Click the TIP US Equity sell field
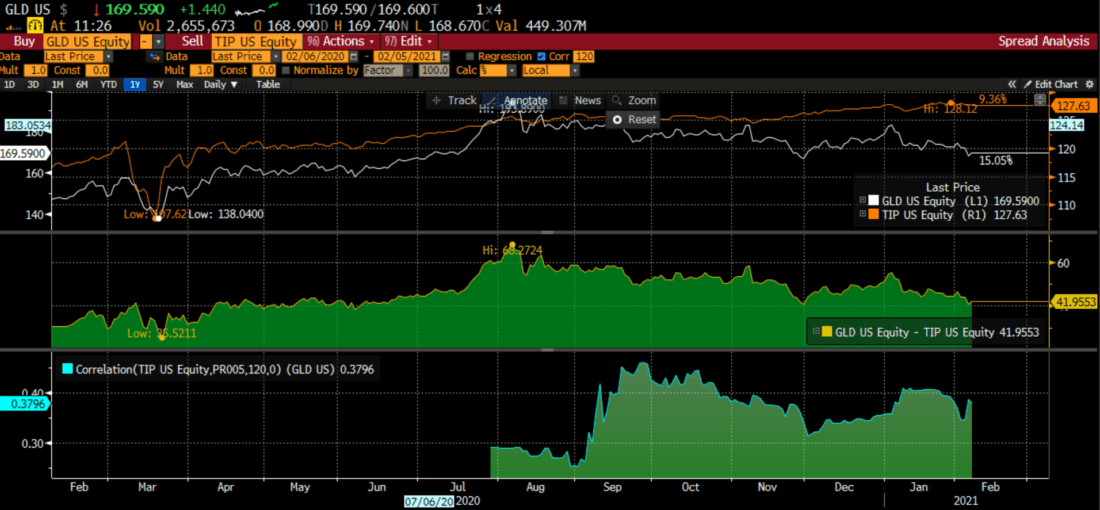The height and width of the screenshot is (510, 1100). pos(255,42)
